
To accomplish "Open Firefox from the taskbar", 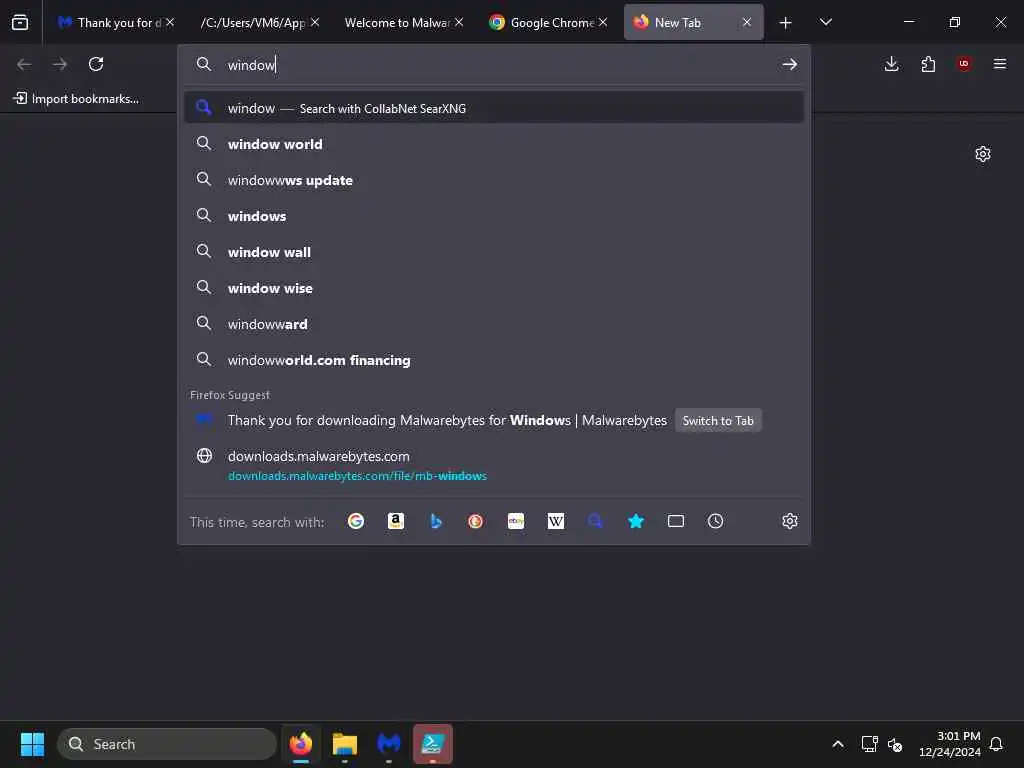I will (301, 744).
